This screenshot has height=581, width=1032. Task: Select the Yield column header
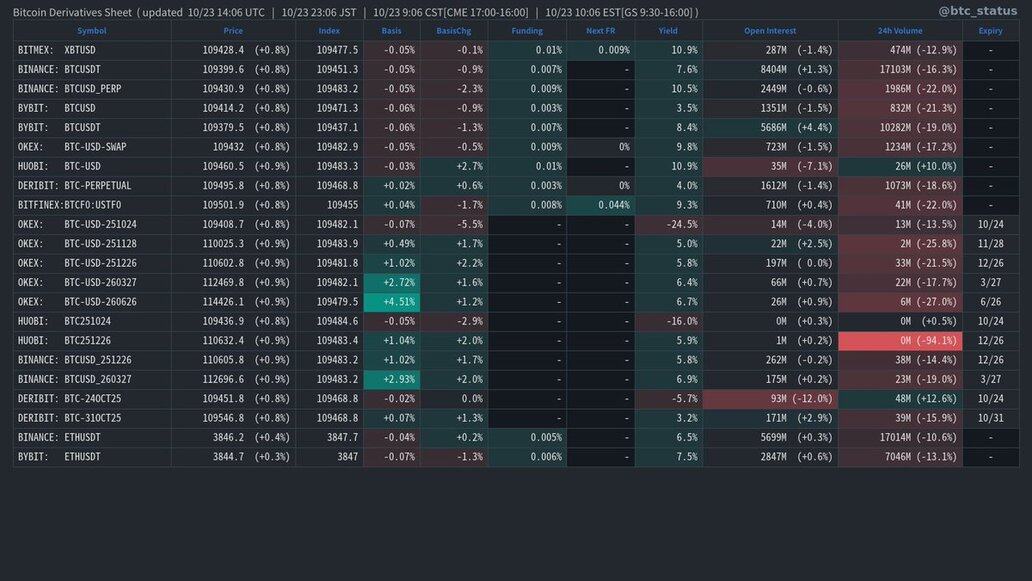(x=668, y=31)
